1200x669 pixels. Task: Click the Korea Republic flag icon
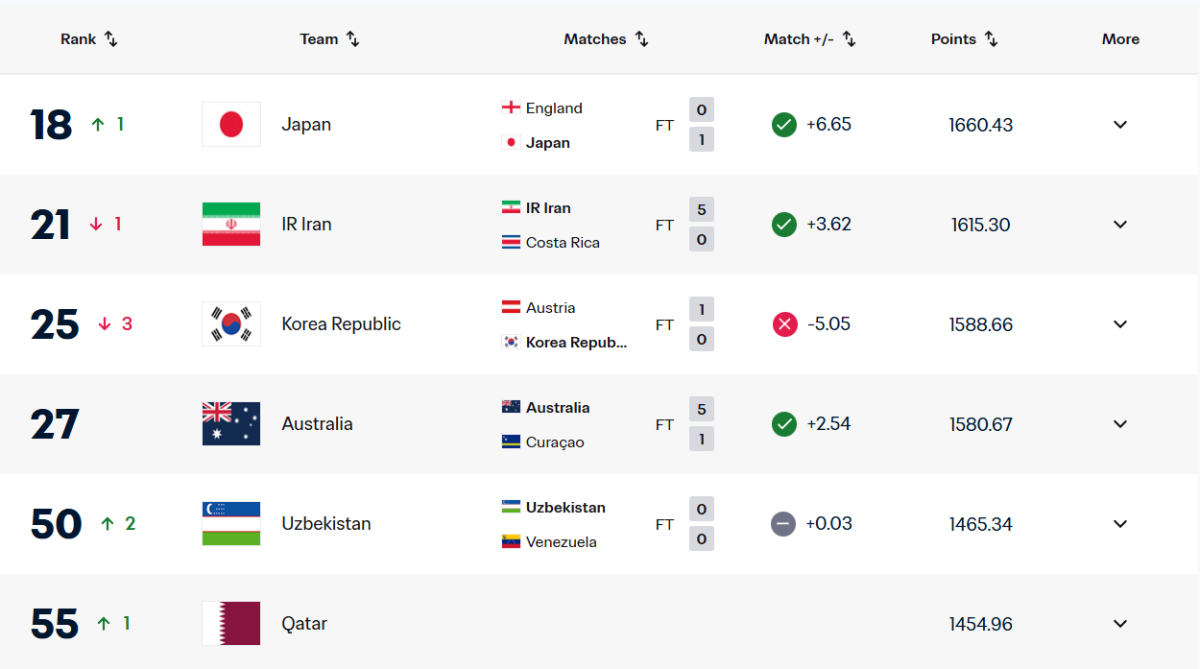[x=231, y=324]
